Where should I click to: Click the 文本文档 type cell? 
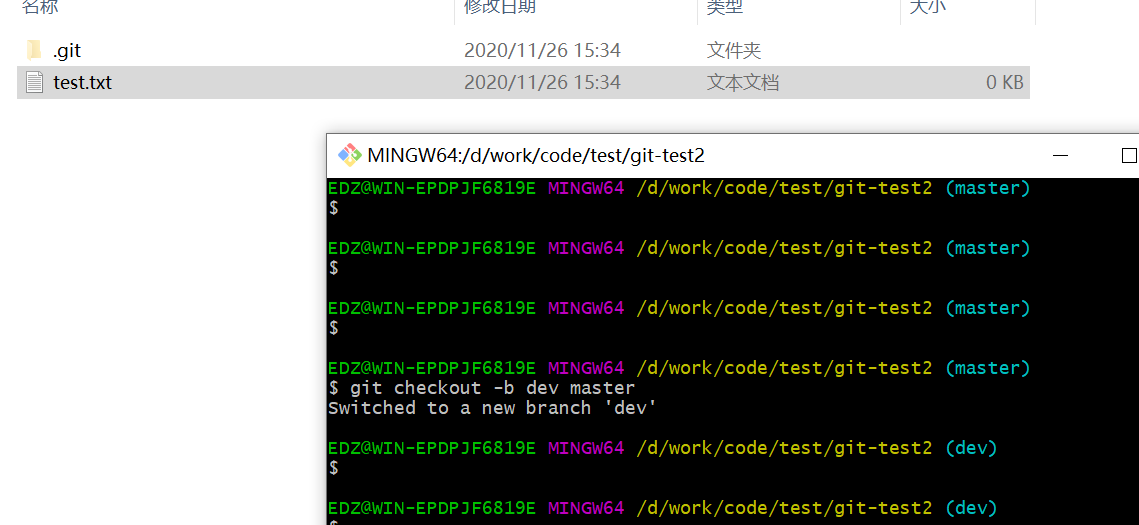click(742, 83)
